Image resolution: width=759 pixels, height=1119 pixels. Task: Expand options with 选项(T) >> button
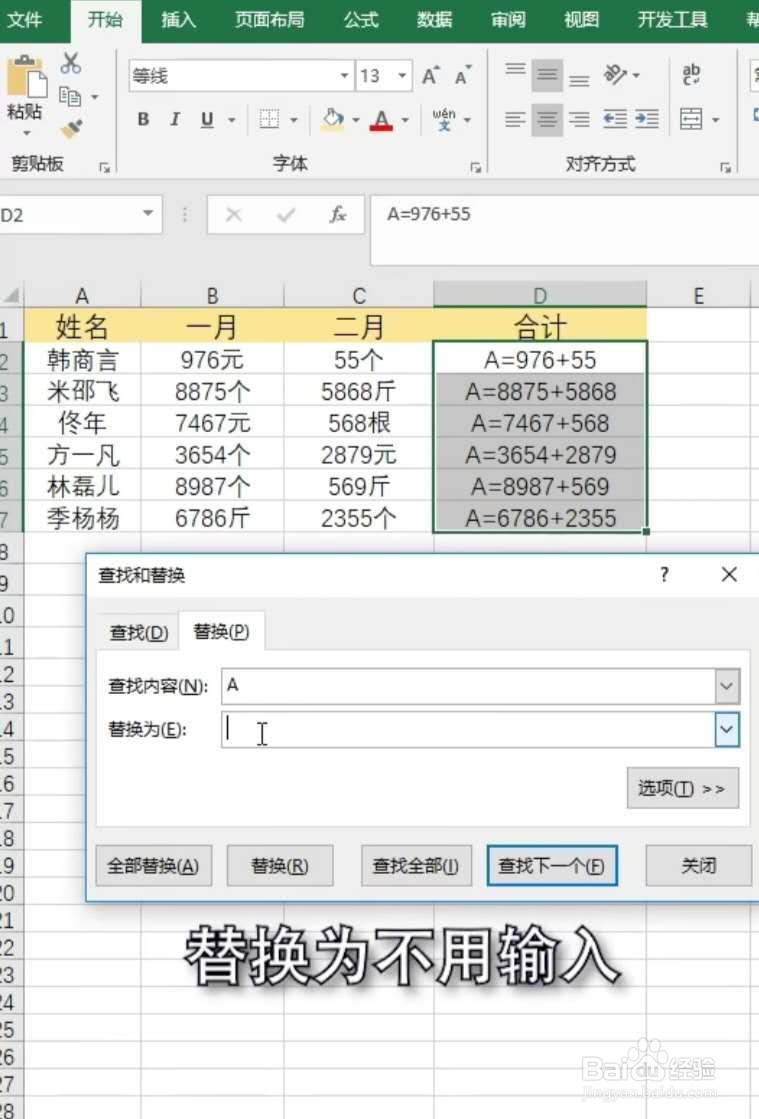pos(682,788)
